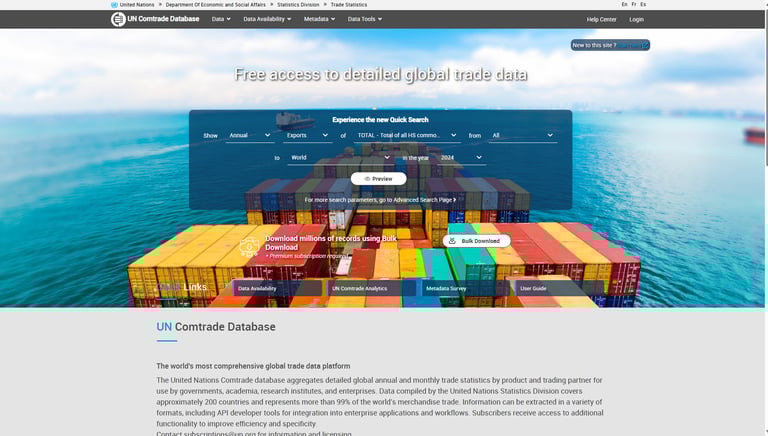768x436 pixels.
Task: Switch language to Es
Action: pyautogui.click(x=643, y=4)
